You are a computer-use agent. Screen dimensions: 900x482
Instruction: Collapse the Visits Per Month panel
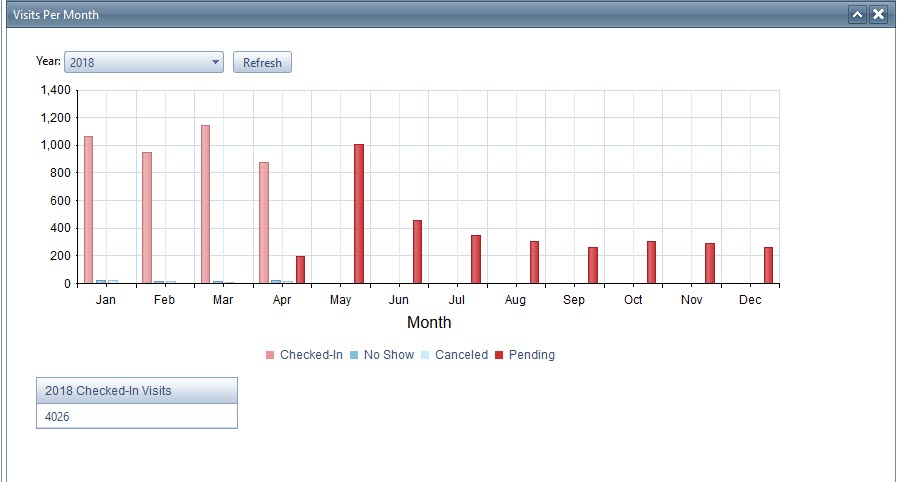coord(857,14)
